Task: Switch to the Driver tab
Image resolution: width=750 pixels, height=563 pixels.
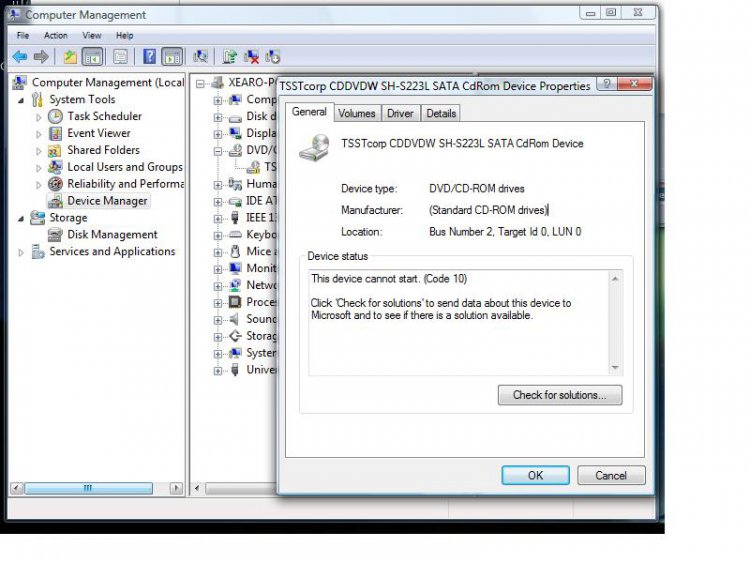Action: point(400,114)
